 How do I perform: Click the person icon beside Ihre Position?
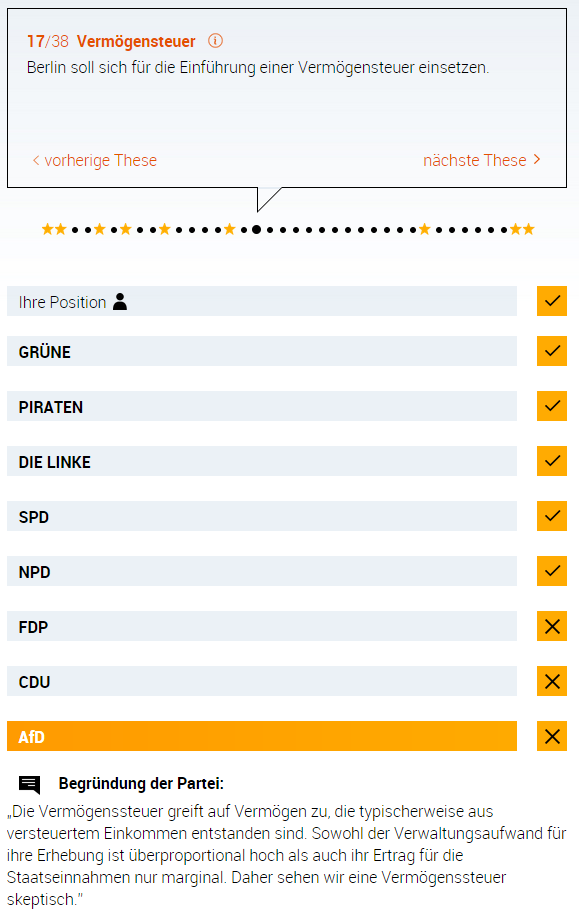click(120, 302)
